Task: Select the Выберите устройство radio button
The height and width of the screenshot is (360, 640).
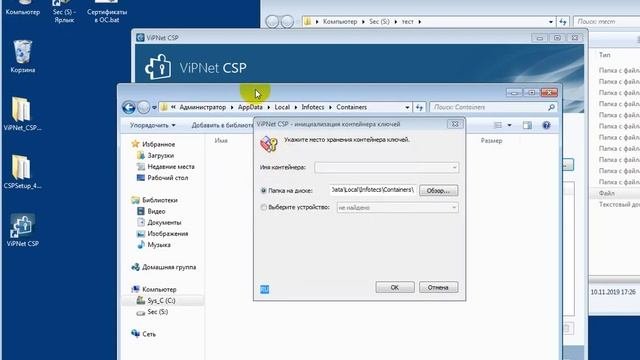Action: 264,207
